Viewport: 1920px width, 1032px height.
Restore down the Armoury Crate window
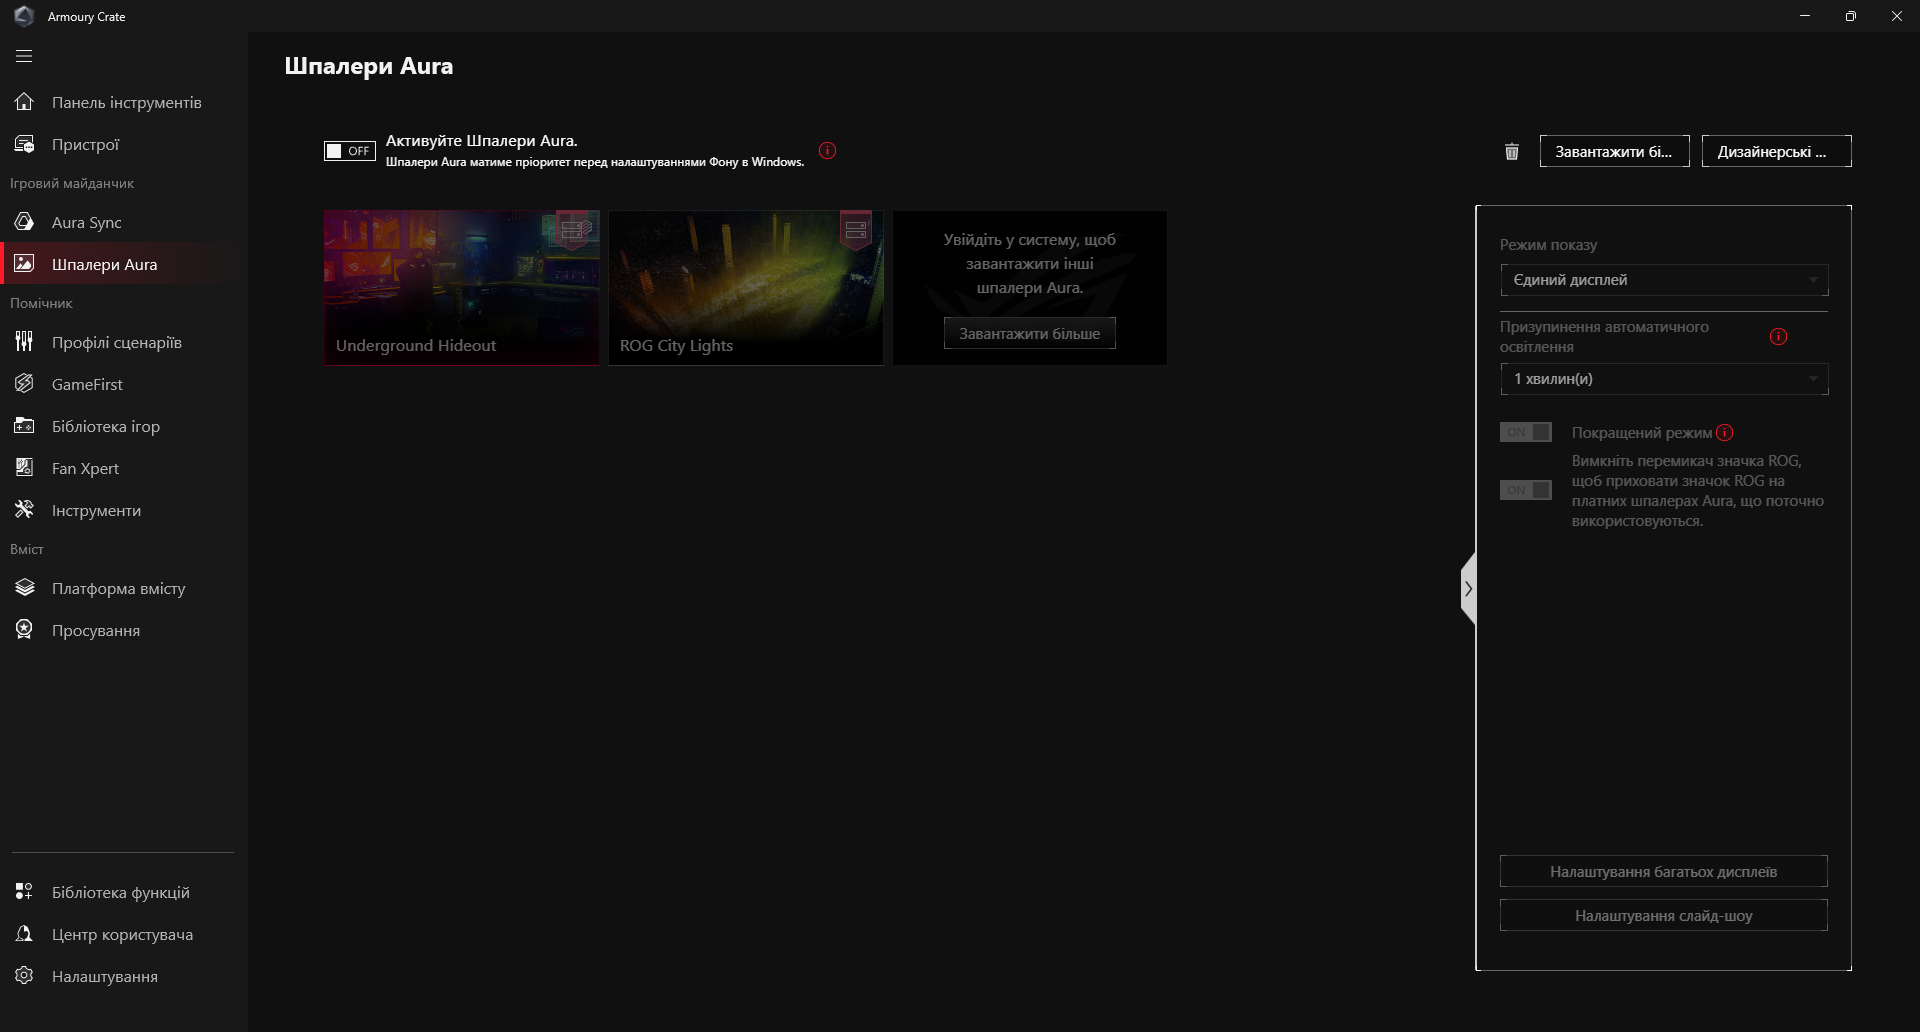coord(1851,16)
